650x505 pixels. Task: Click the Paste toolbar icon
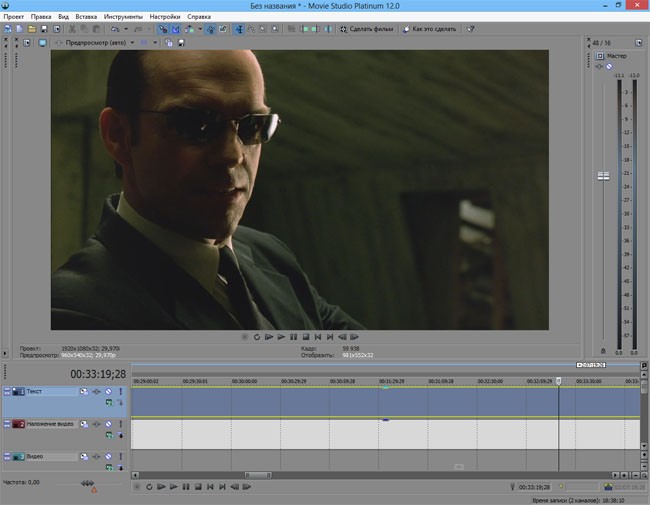click(x=96, y=29)
